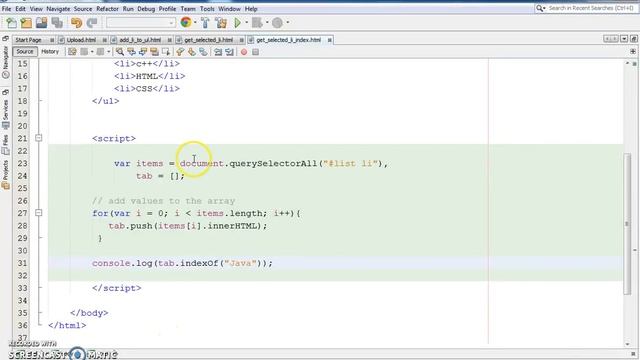Open the Run Project dropdown arrow
Image resolution: width=640 pixels, height=360 pixels.
[246, 22]
